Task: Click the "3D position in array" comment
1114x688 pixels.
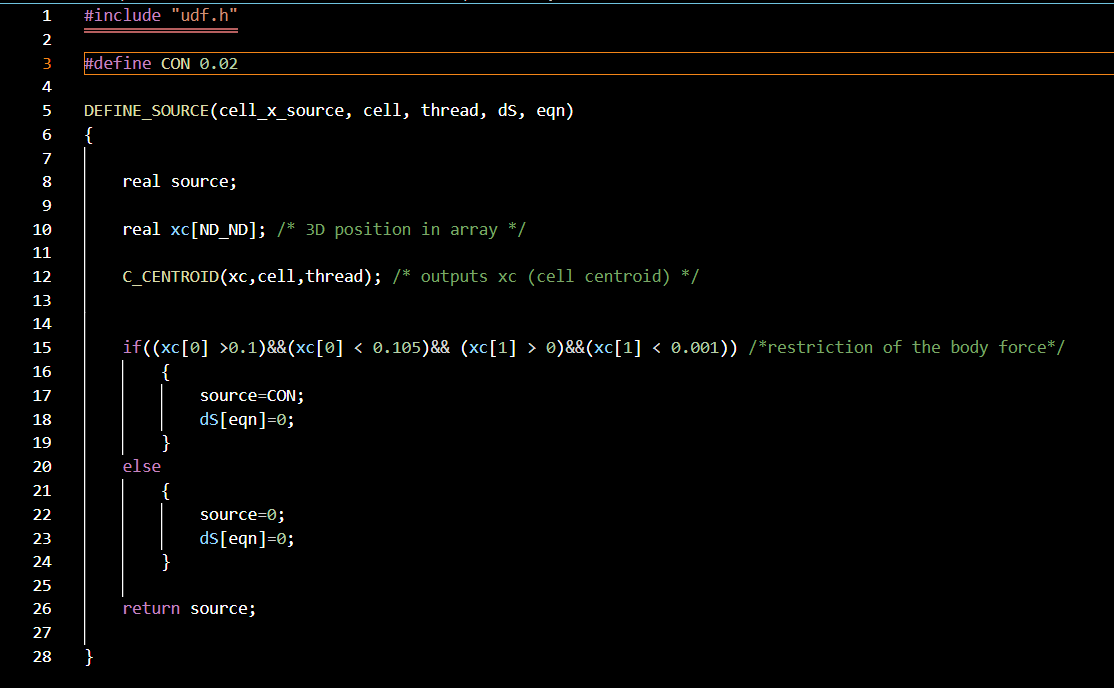Action: pos(401,230)
